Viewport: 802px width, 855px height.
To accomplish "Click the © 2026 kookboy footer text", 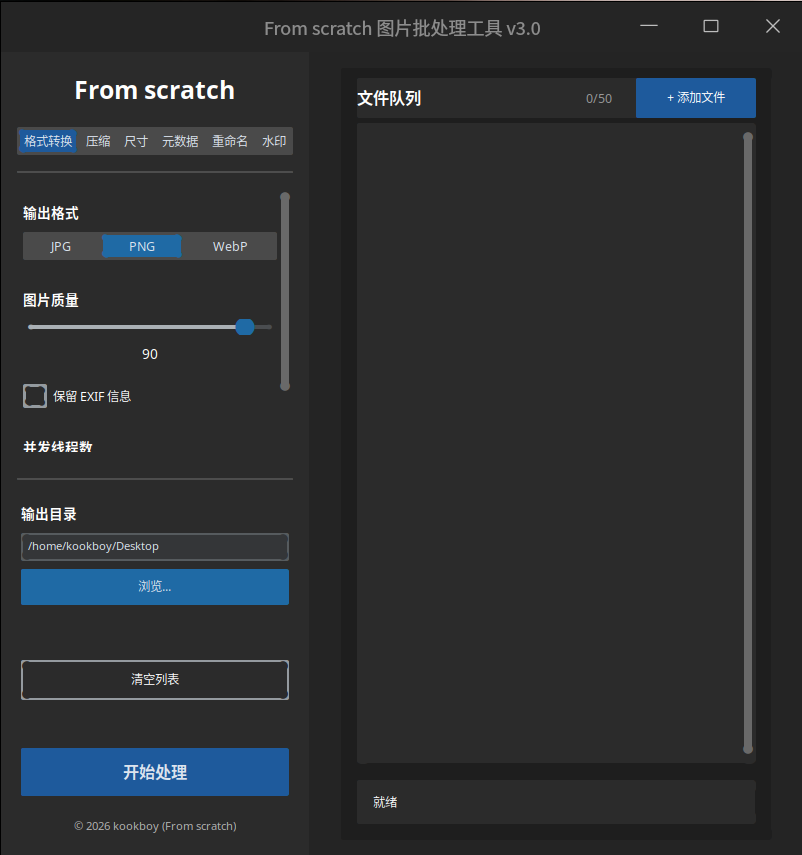I will pyautogui.click(x=155, y=826).
